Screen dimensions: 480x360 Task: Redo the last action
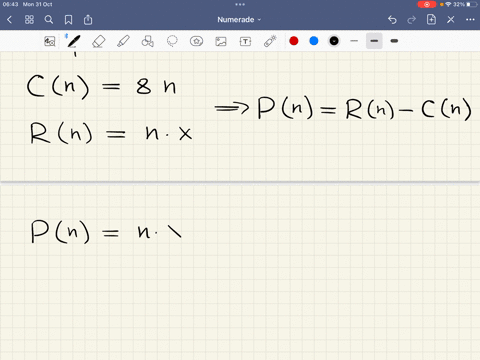(x=412, y=20)
